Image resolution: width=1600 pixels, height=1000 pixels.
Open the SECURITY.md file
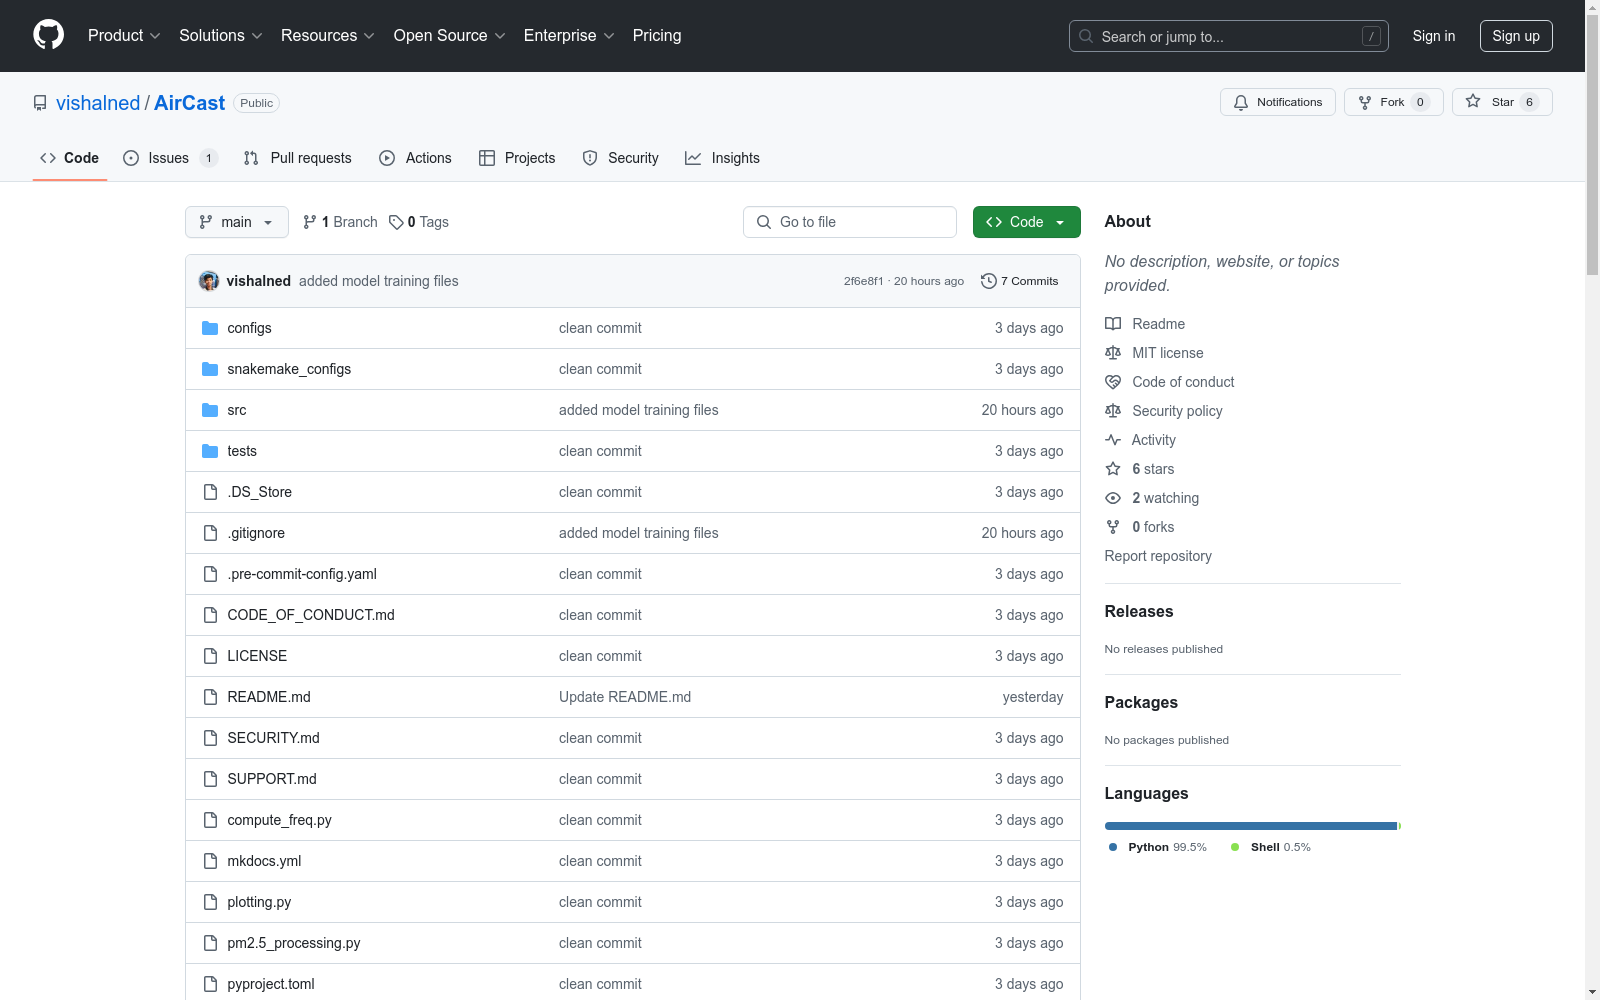point(274,738)
